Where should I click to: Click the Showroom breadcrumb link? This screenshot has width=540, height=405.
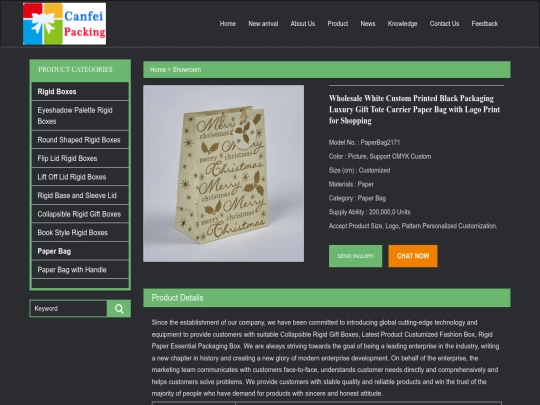coord(187,70)
